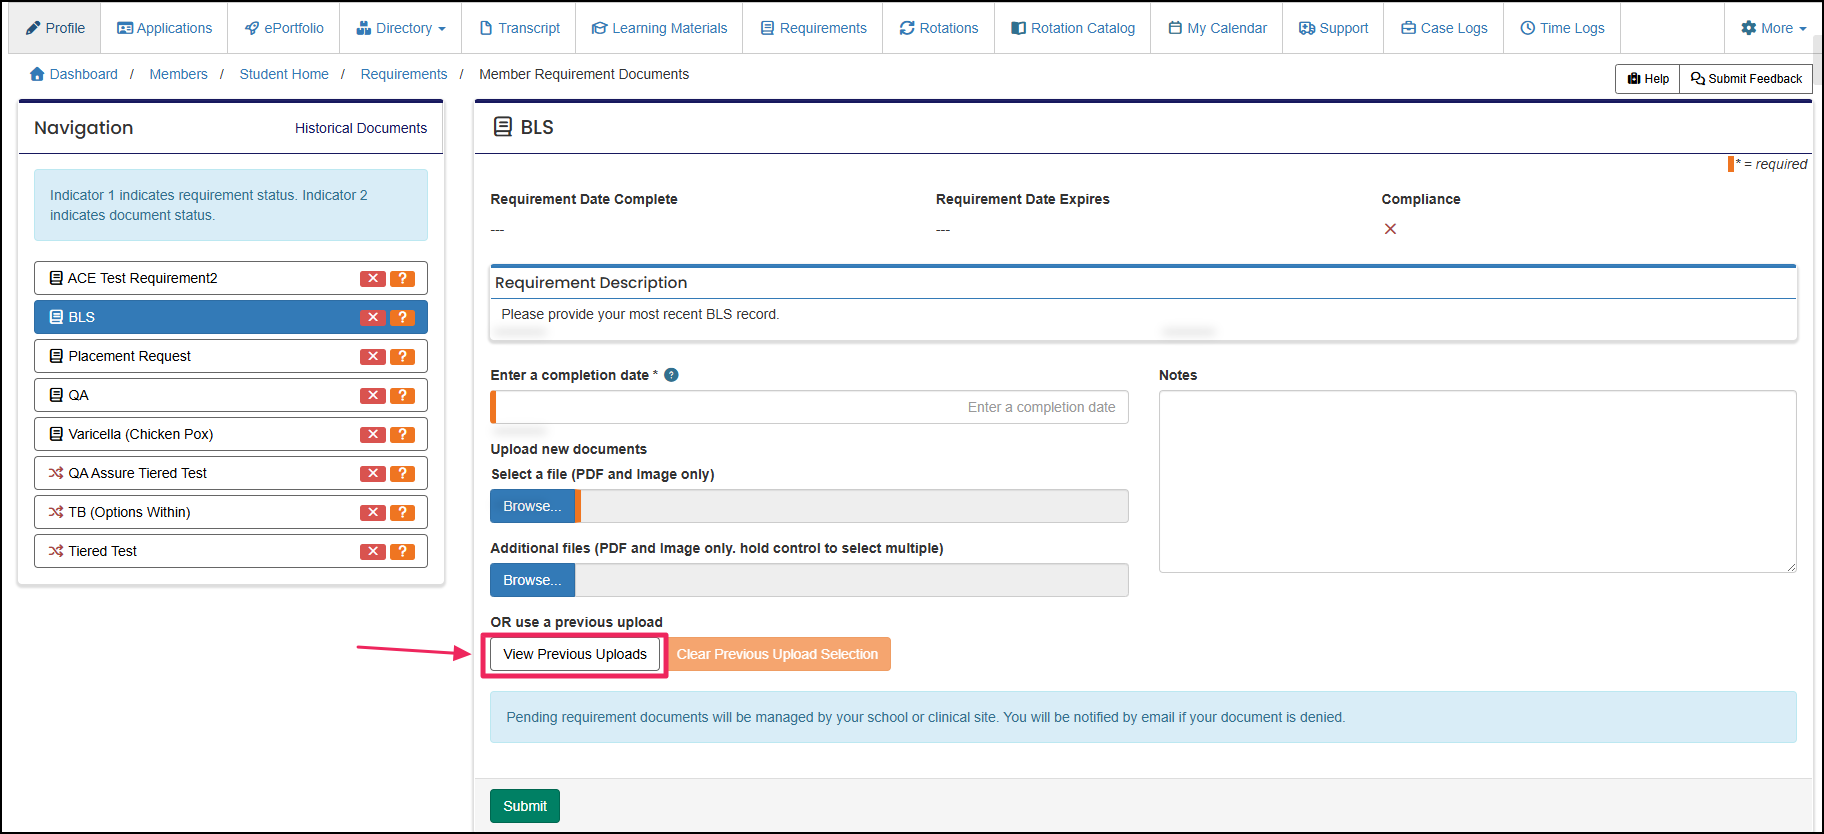Select QA Assure Tiered Test requirement
Viewport: 1824px width, 834px height.
[231, 473]
